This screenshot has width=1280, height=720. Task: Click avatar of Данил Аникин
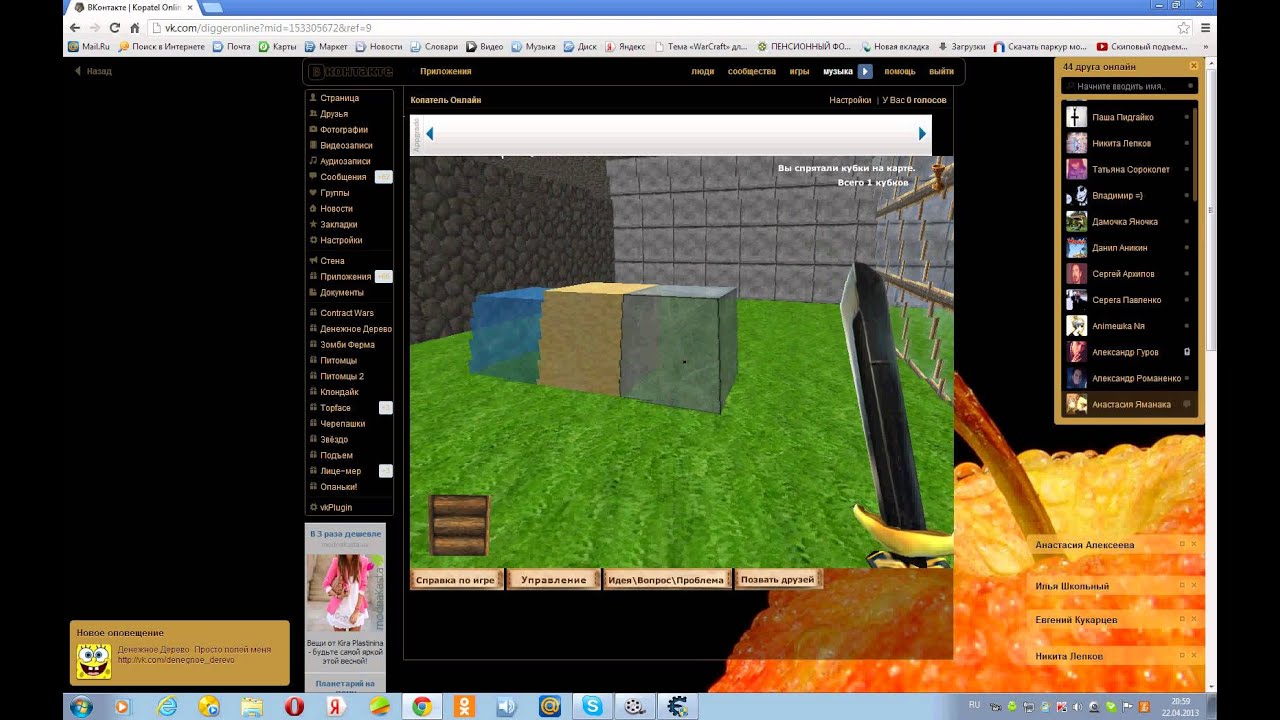coord(1076,248)
